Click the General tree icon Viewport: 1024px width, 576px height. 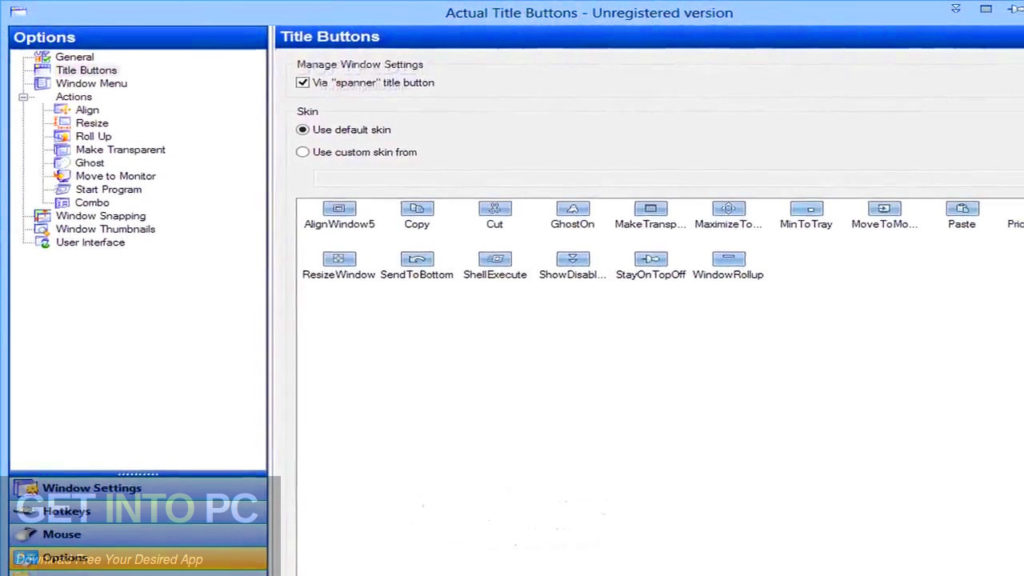[x=42, y=57]
